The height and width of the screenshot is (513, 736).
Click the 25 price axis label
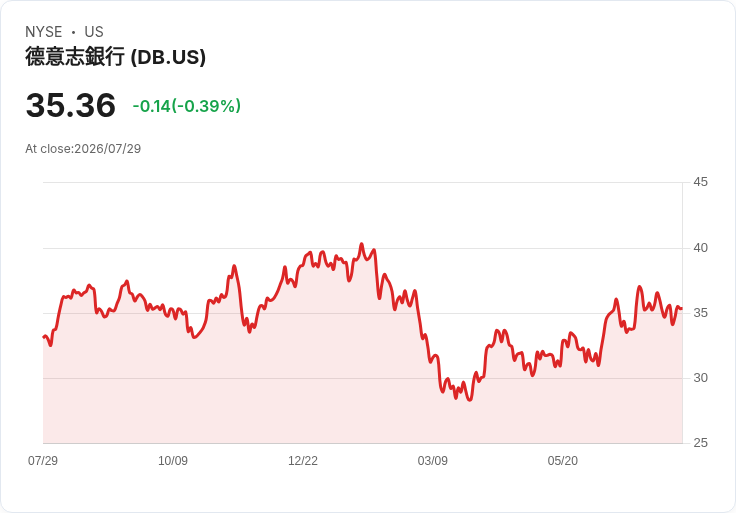[700, 442]
